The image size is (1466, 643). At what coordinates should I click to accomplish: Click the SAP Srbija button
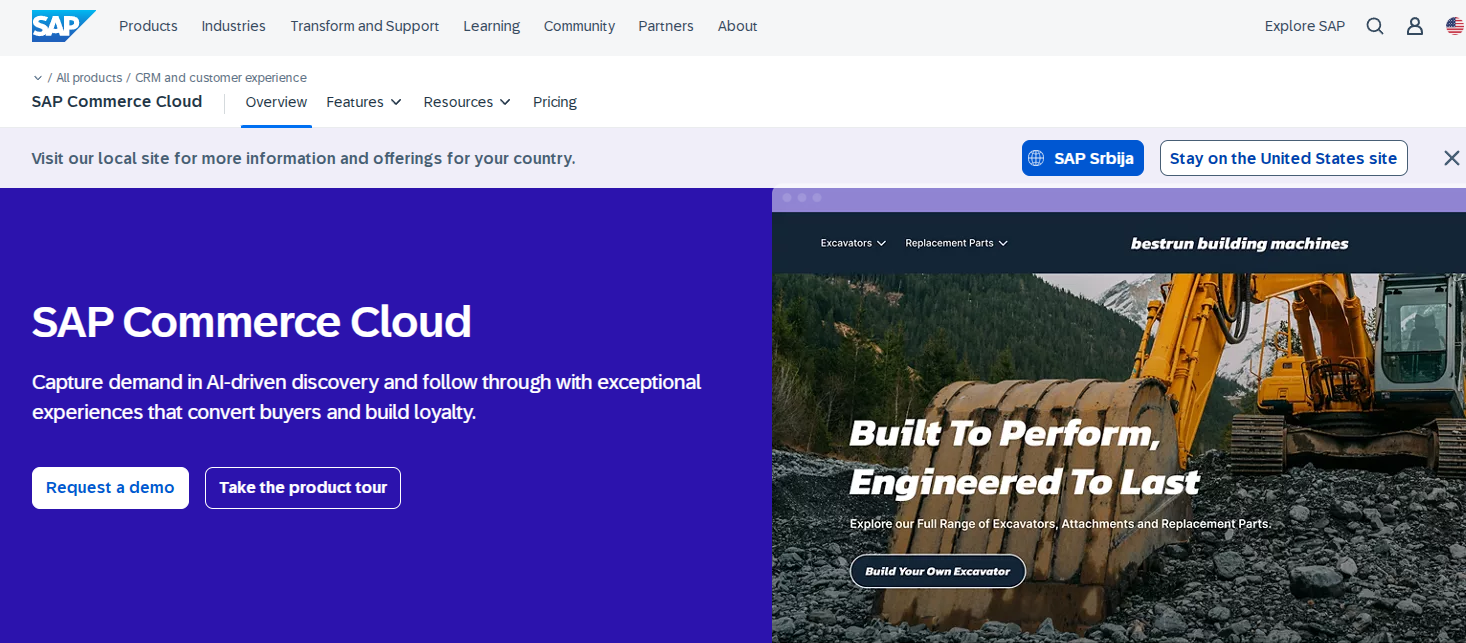click(1083, 158)
